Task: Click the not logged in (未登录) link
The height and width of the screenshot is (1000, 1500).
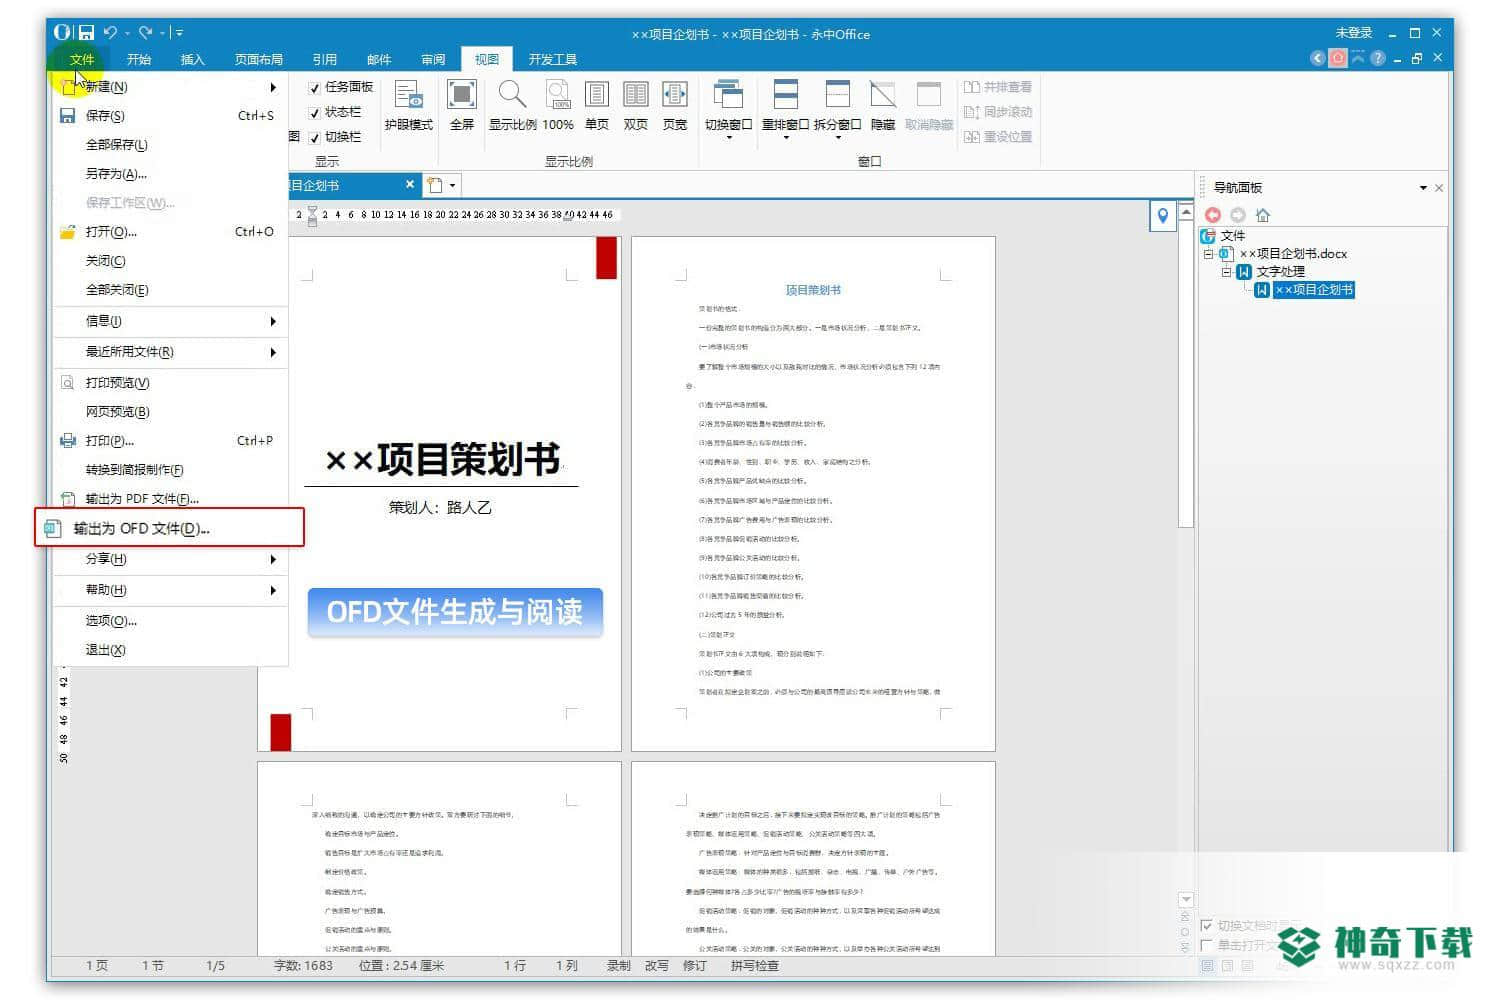Action: [1354, 33]
